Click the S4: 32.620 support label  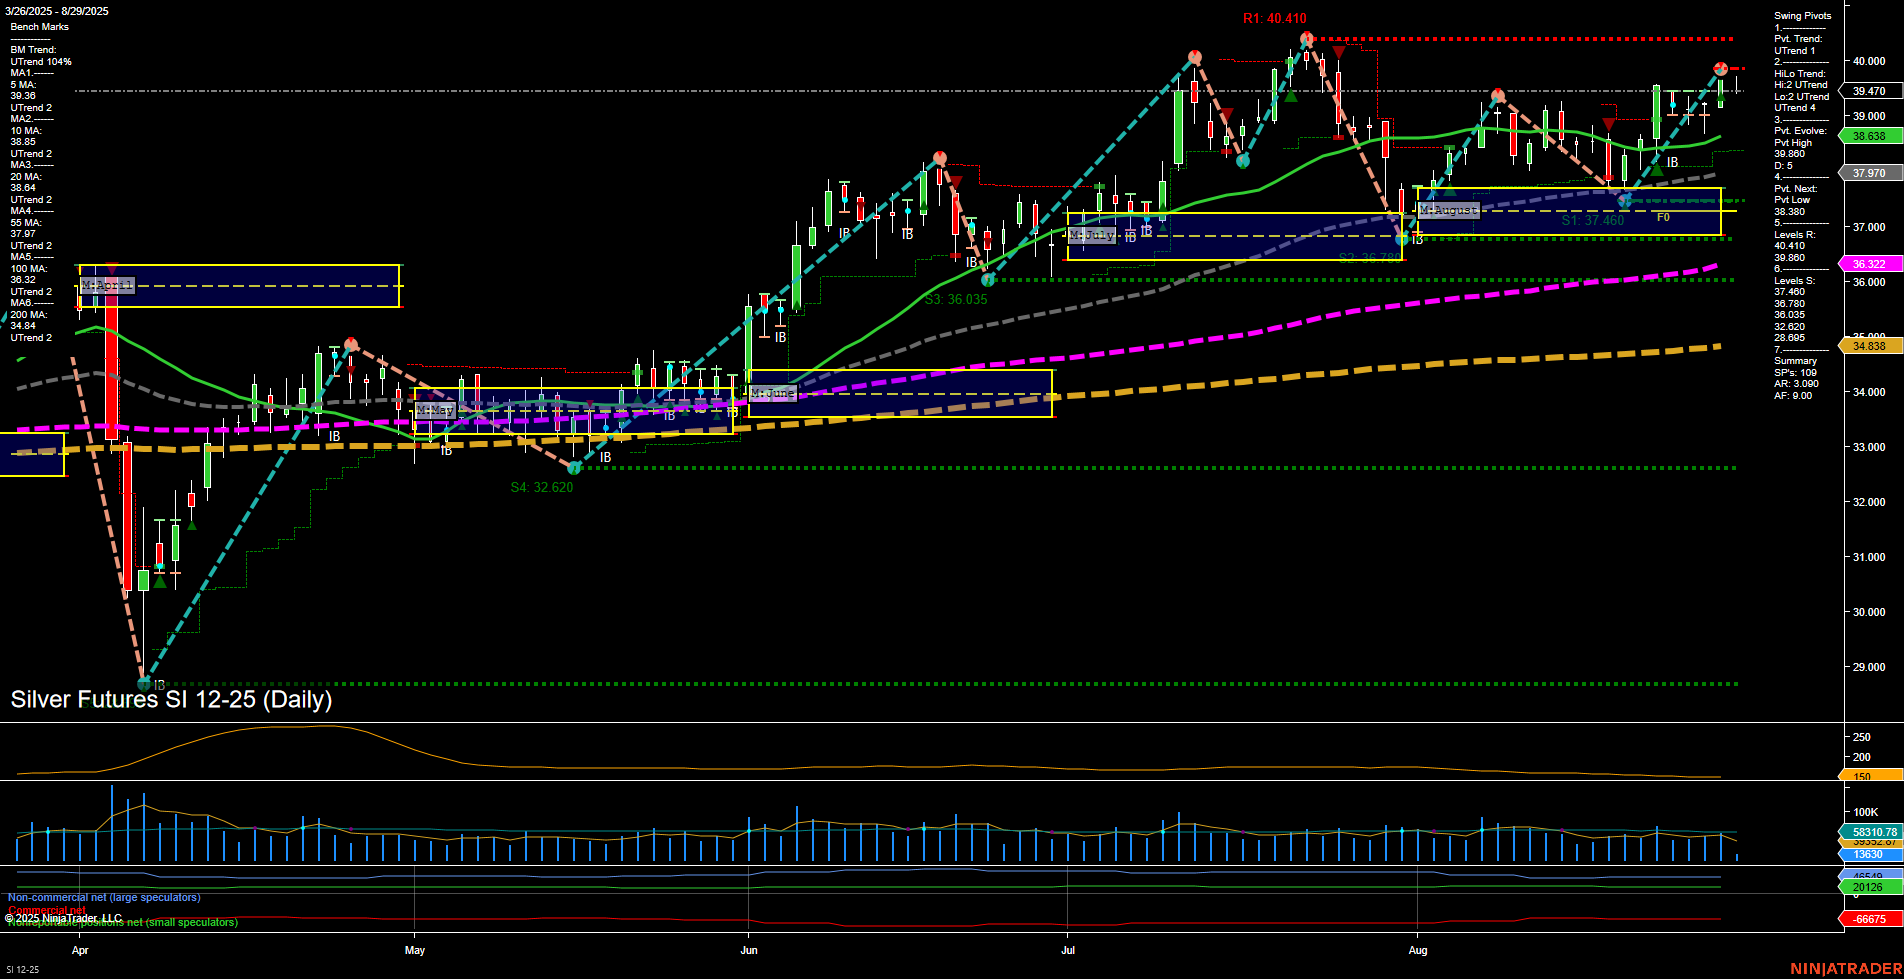[542, 488]
